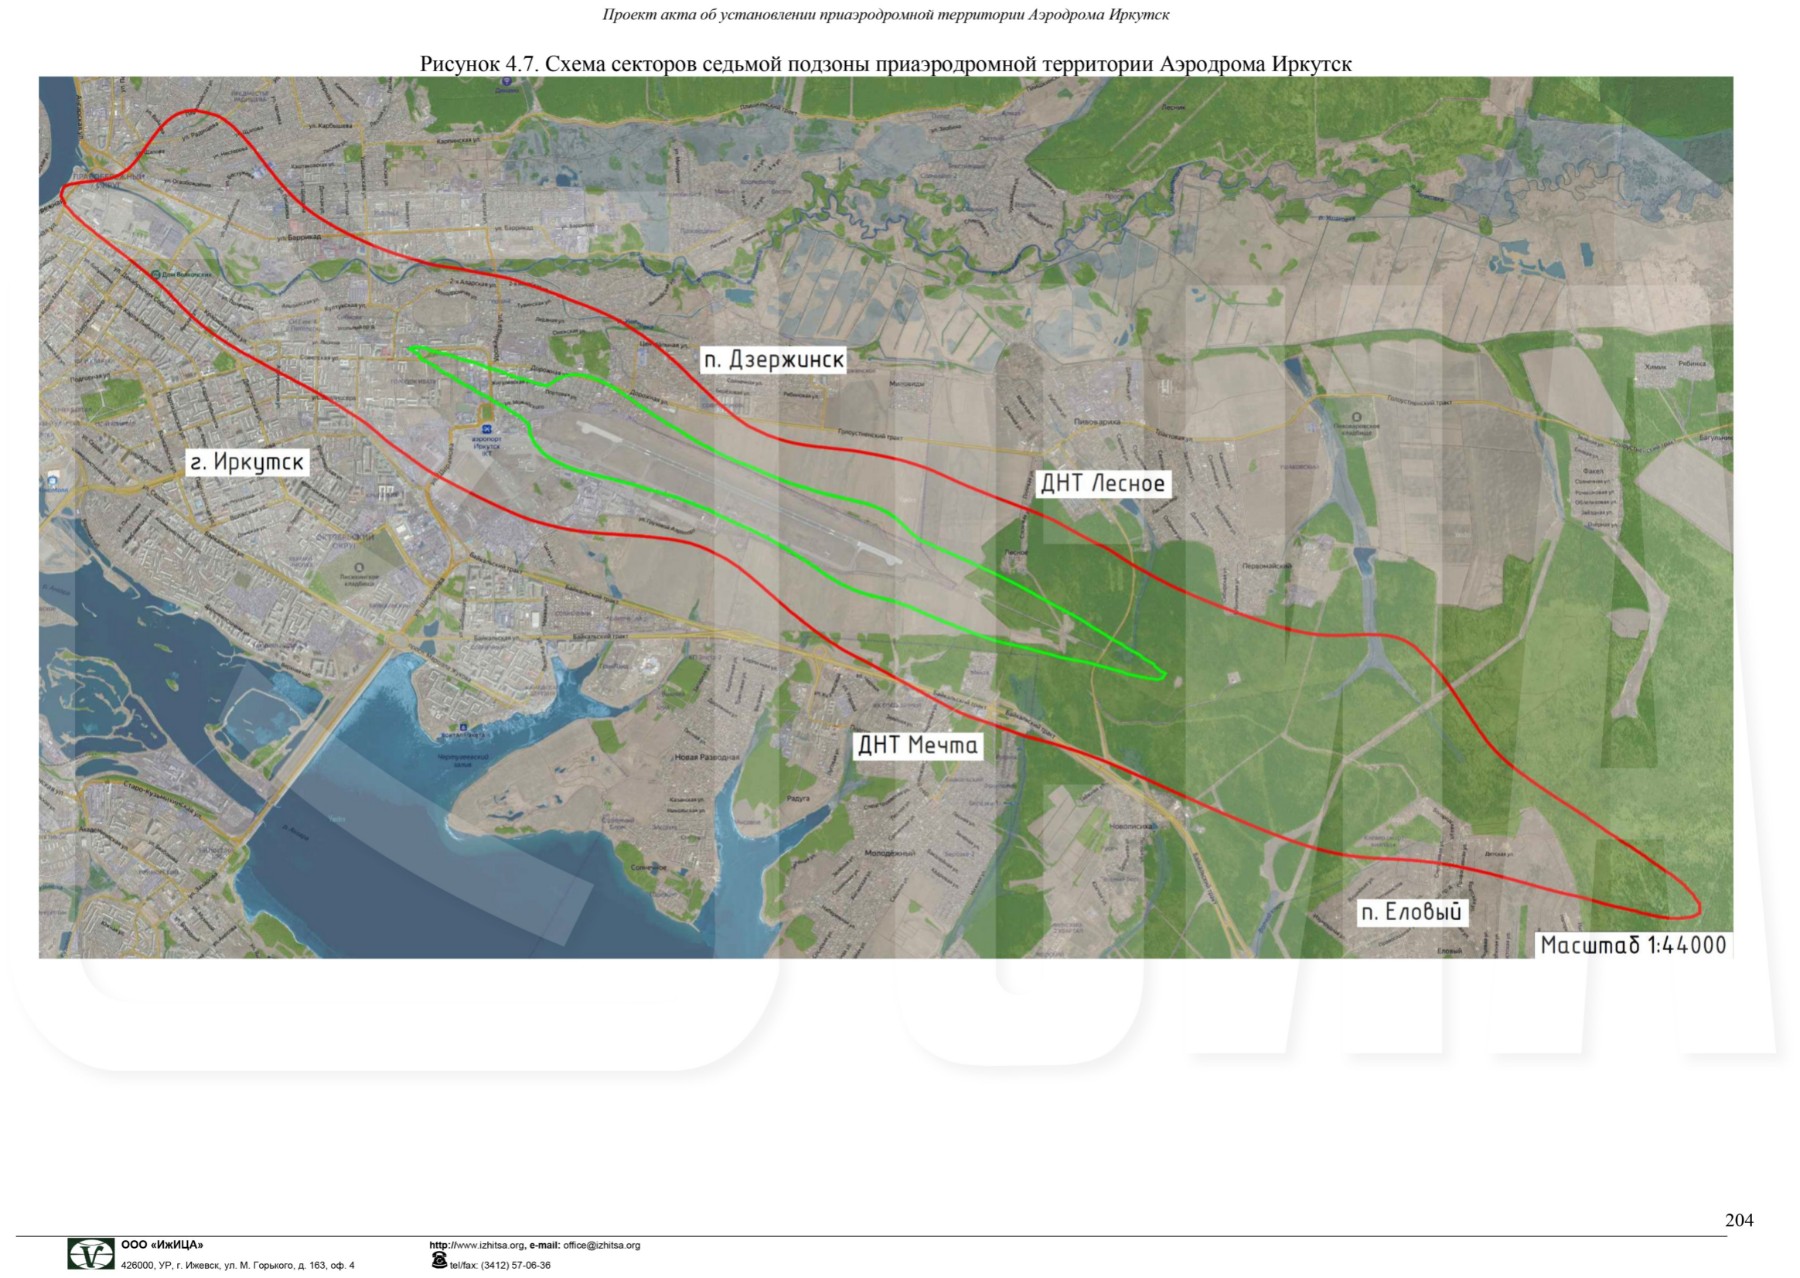Click the ДНТ Лесное label
This screenshot has width=1800, height=1278.
(1102, 484)
